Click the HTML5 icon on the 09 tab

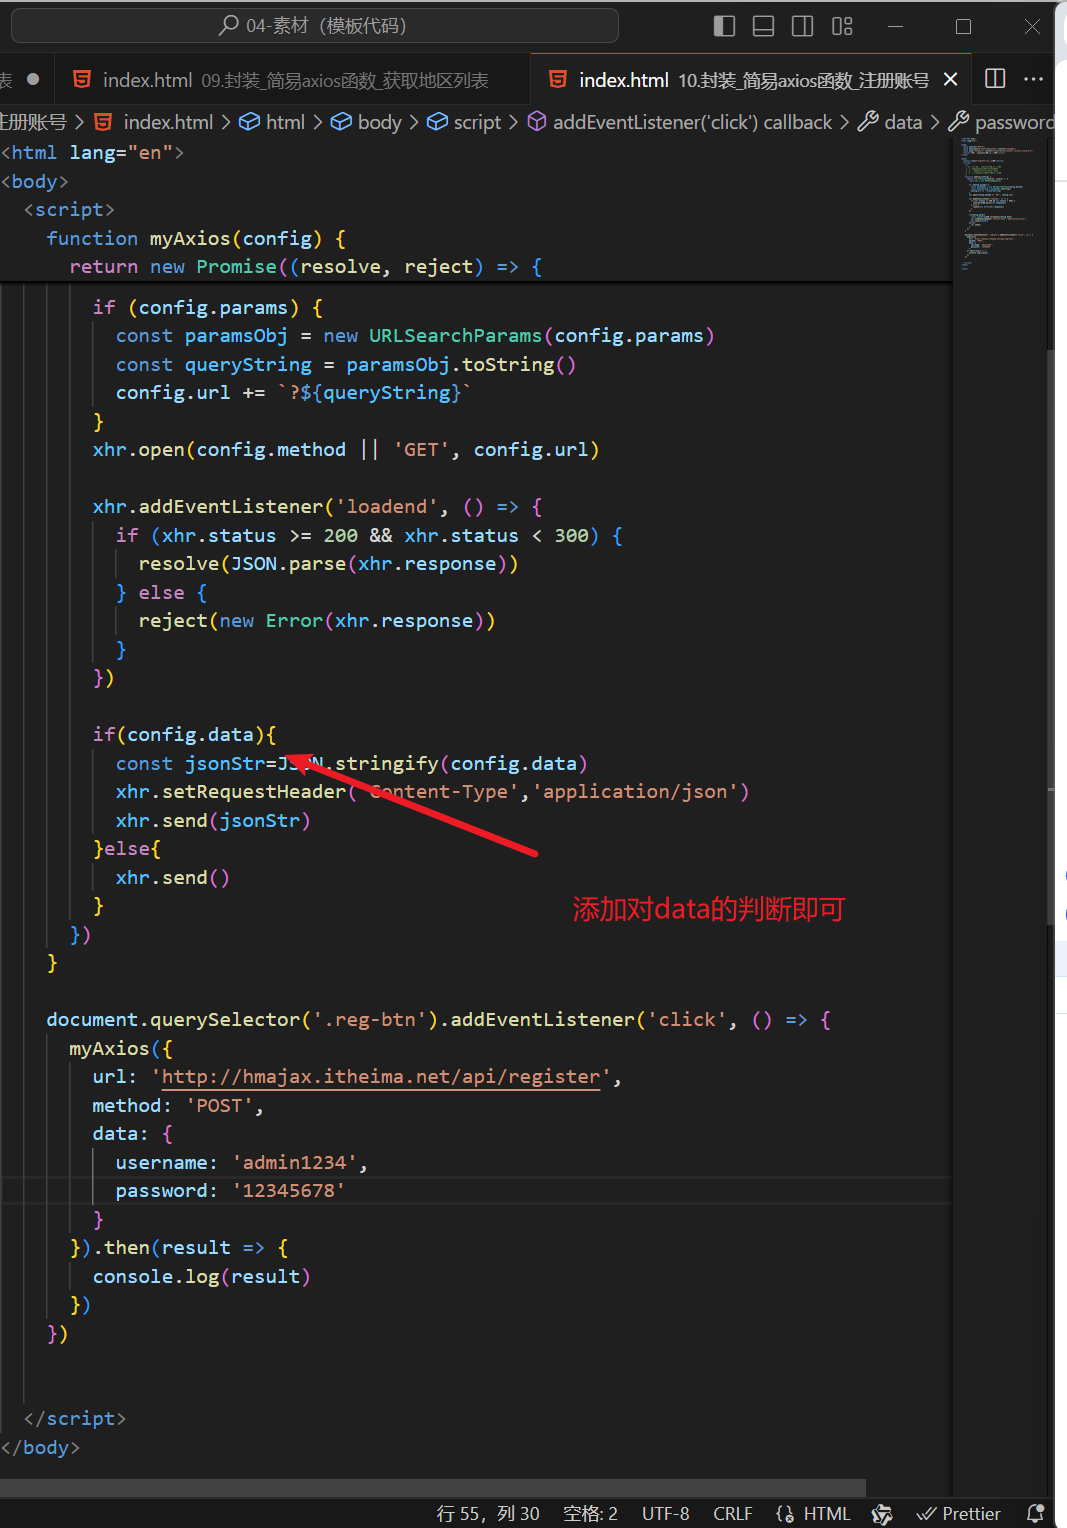[x=83, y=79]
